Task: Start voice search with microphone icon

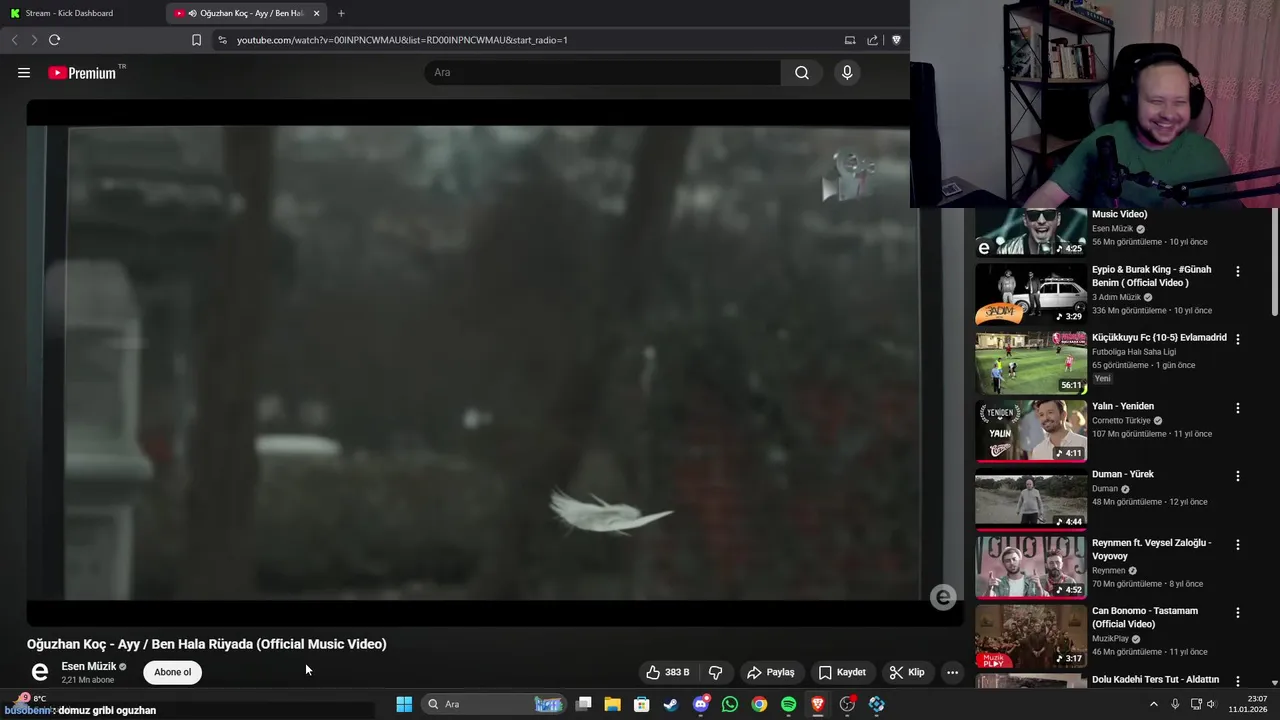Action: pyautogui.click(x=847, y=72)
